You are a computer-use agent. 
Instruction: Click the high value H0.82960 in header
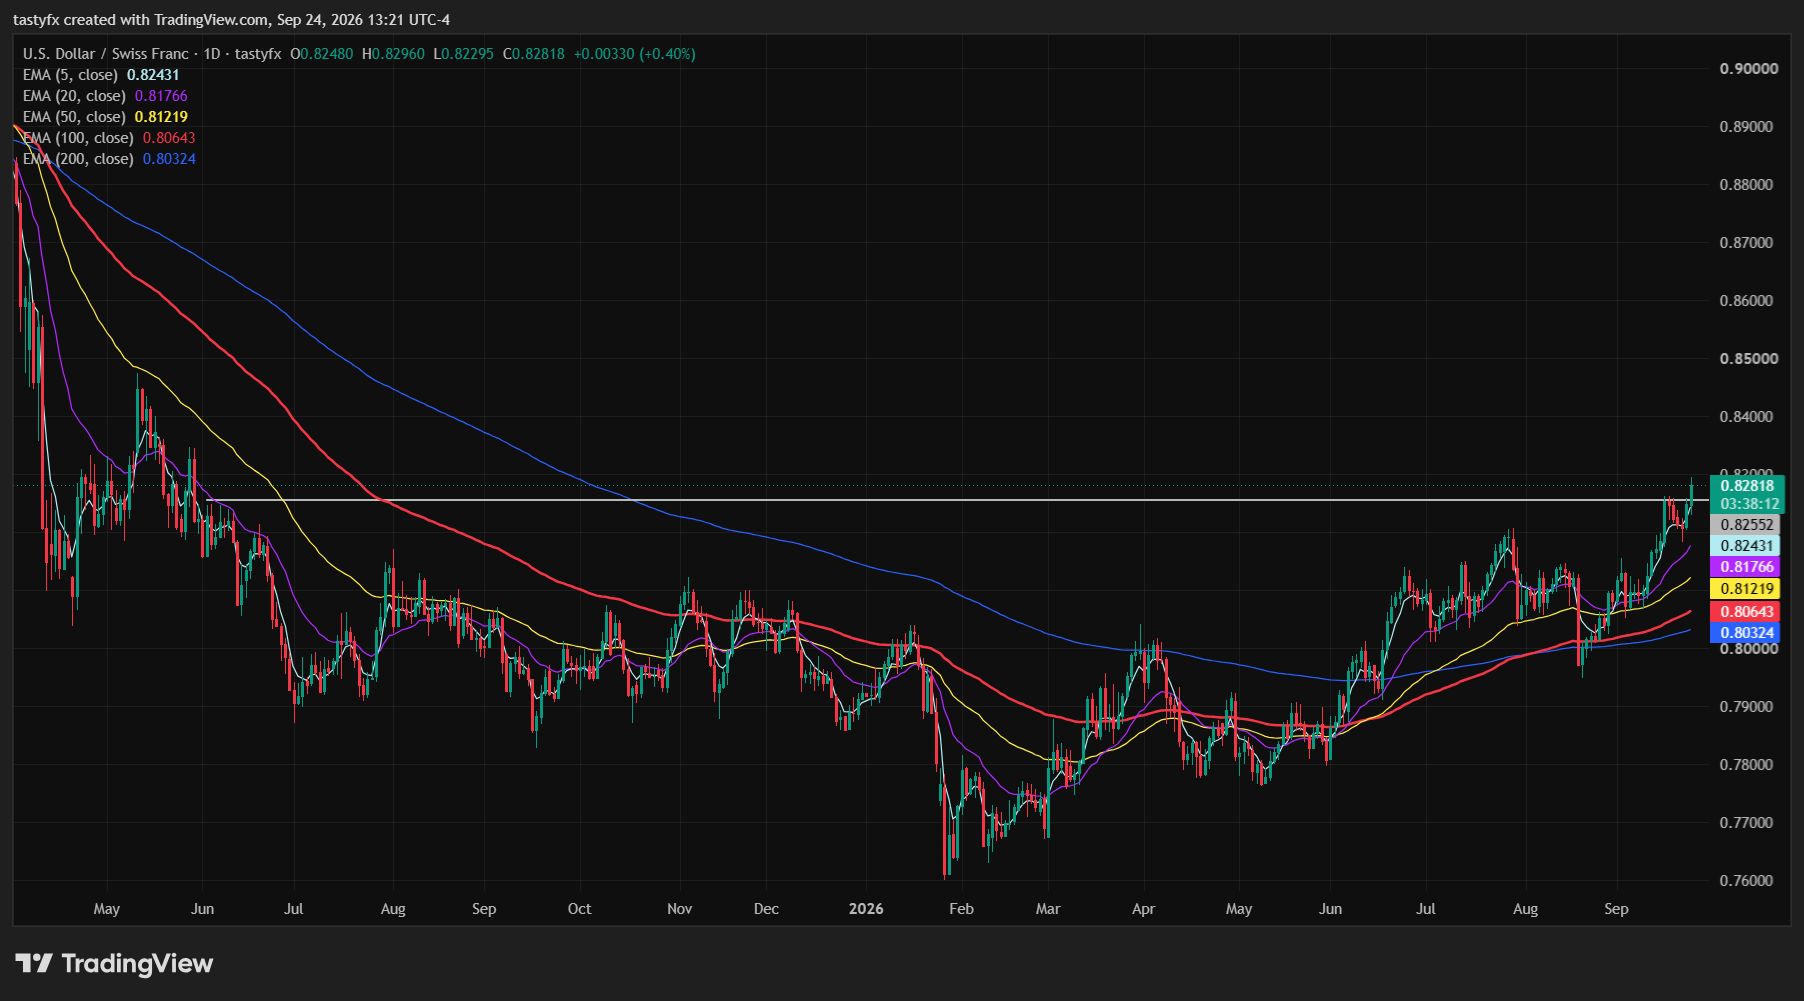click(x=393, y=54)
